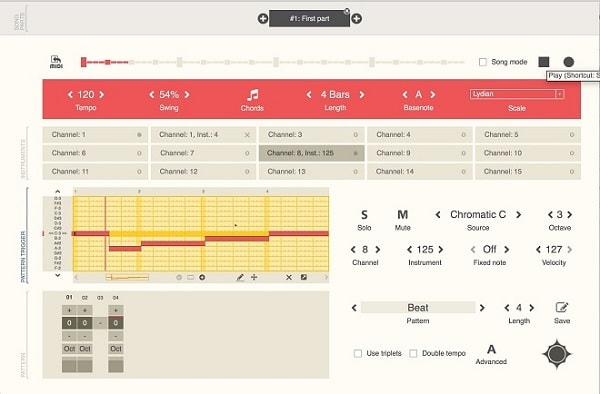600x394 pixels.
Task: Move the piano roll notes down with the bottom arrow
Action: [57, 275]
